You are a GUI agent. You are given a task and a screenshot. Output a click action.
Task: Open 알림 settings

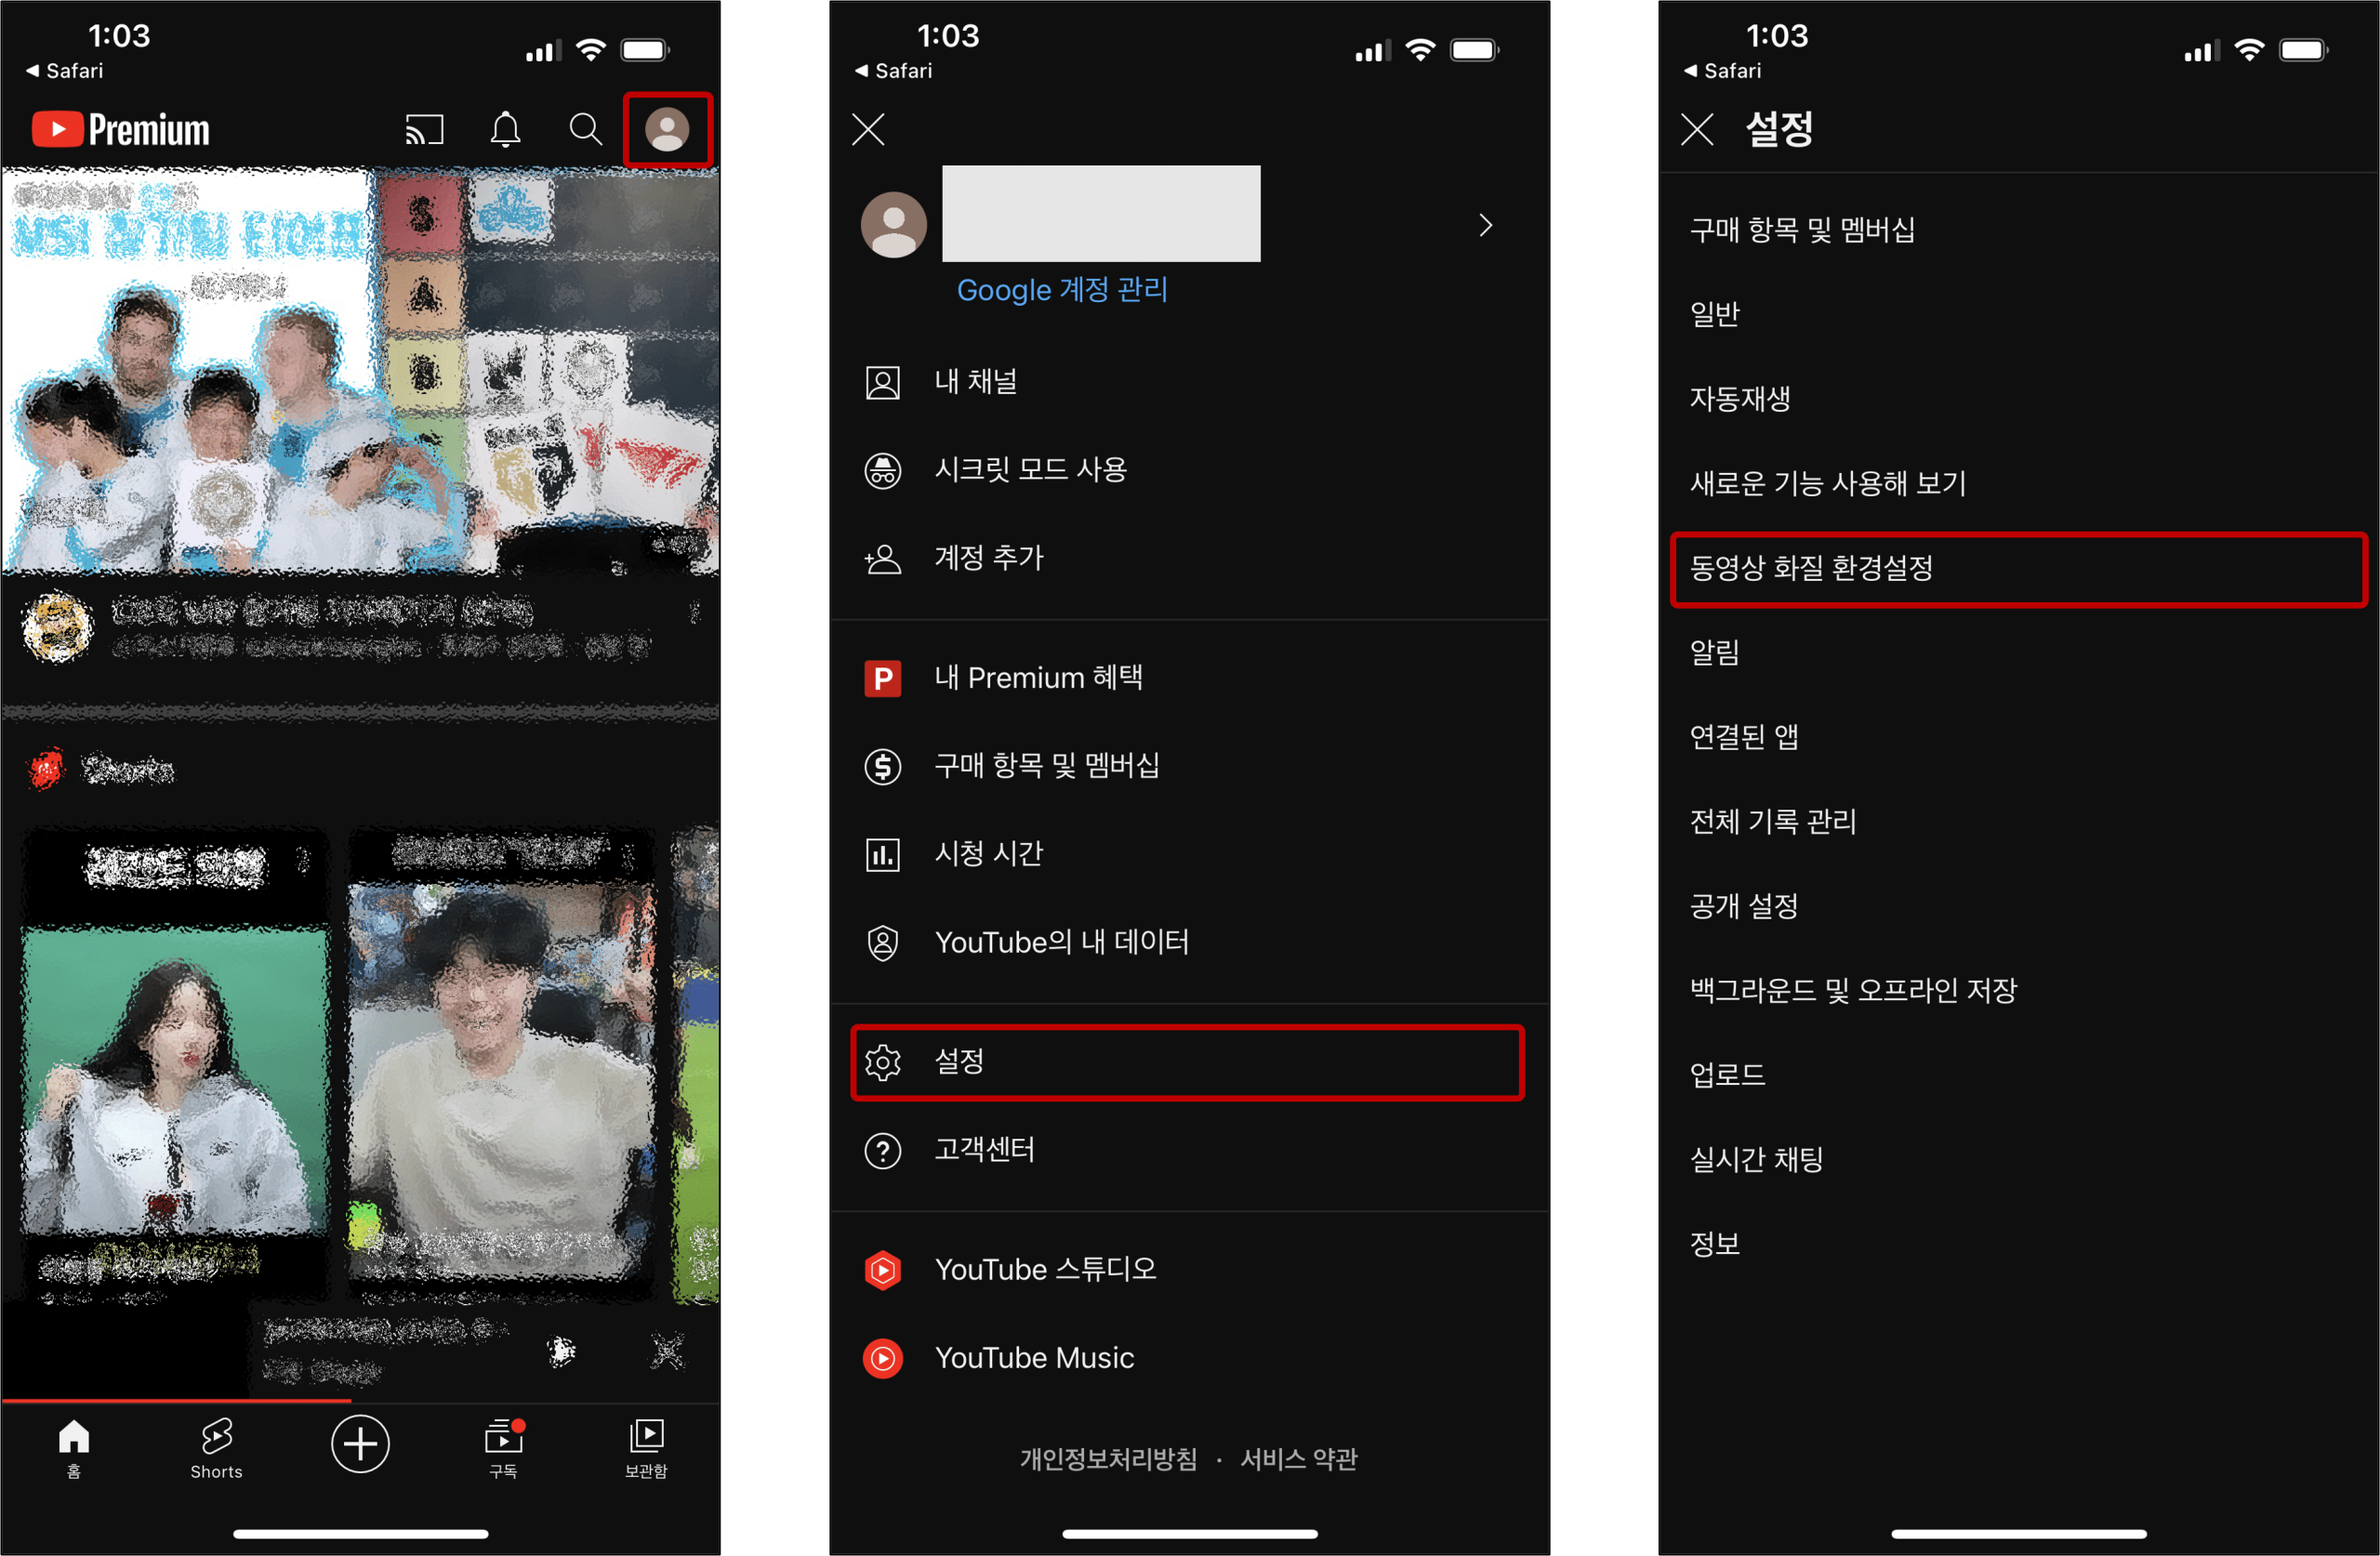coord(2018,652)
